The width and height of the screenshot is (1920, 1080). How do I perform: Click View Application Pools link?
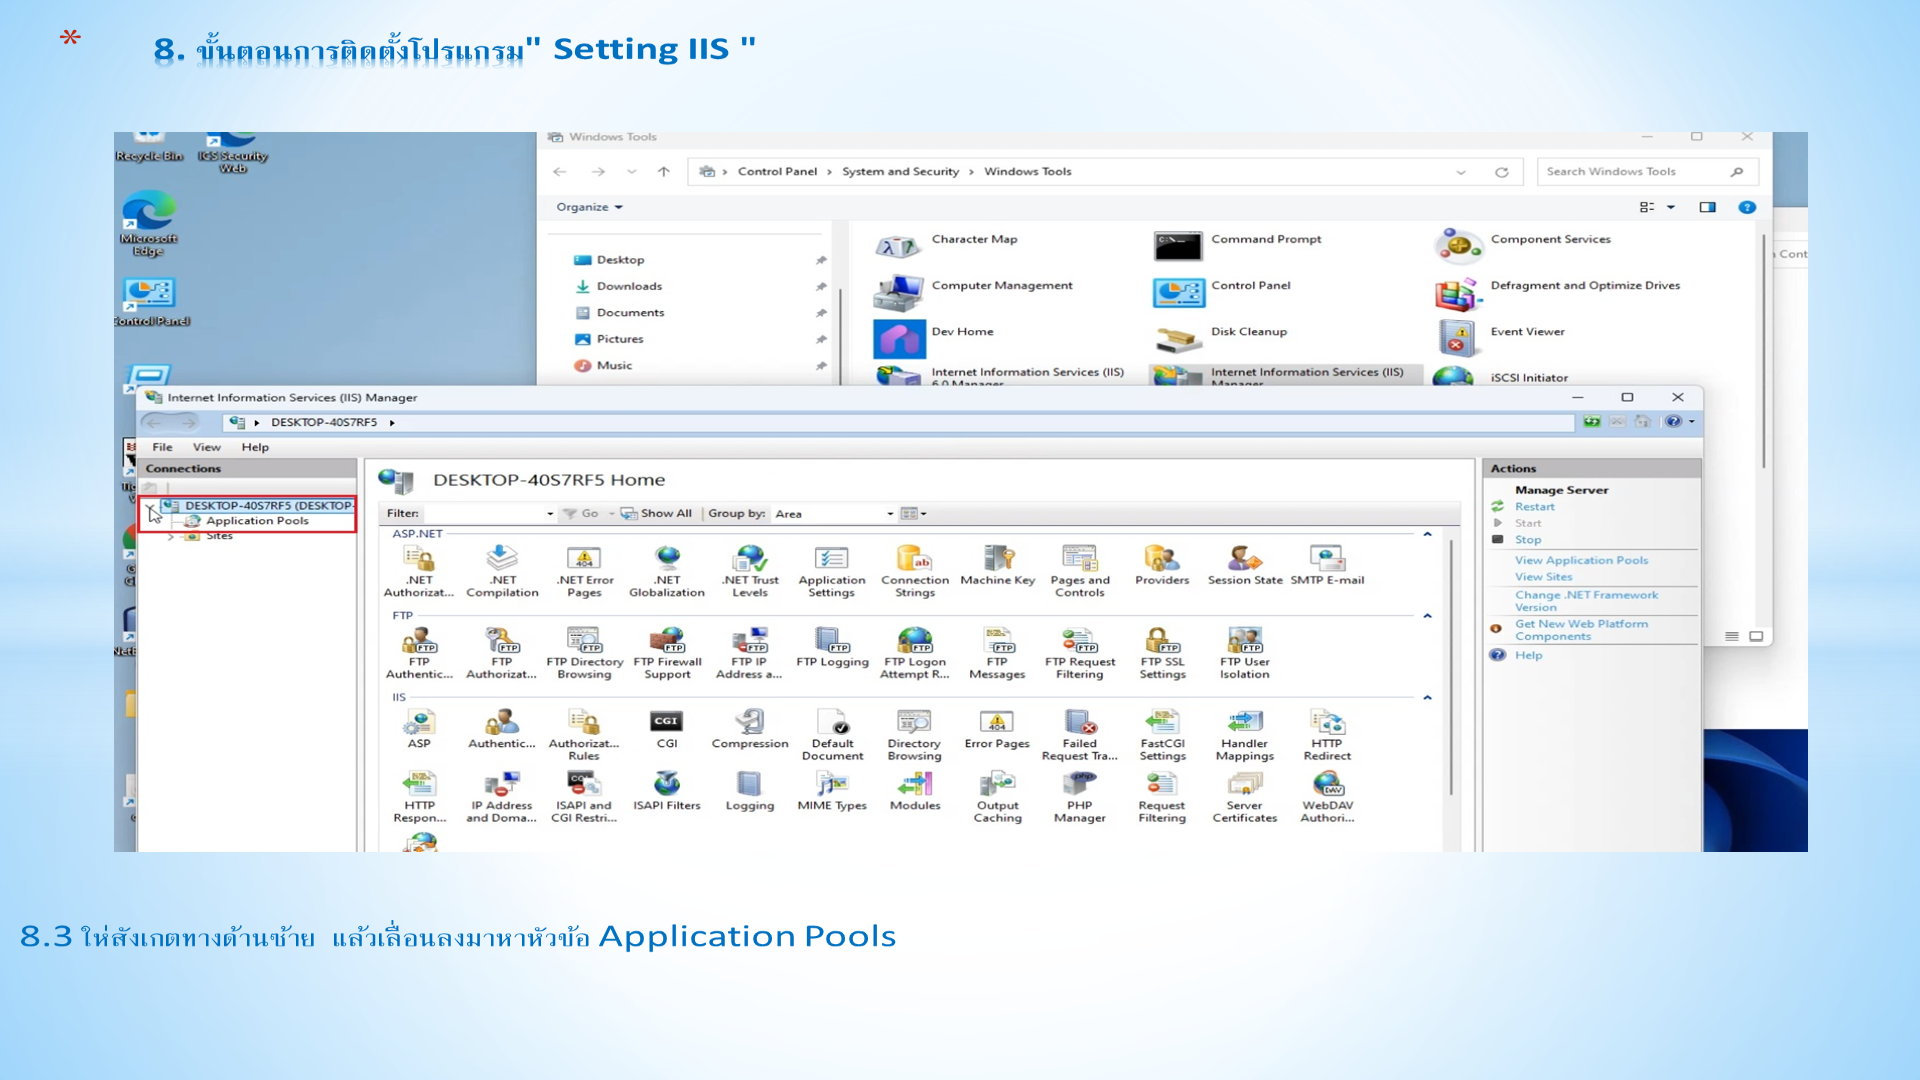coord(1581,561)
